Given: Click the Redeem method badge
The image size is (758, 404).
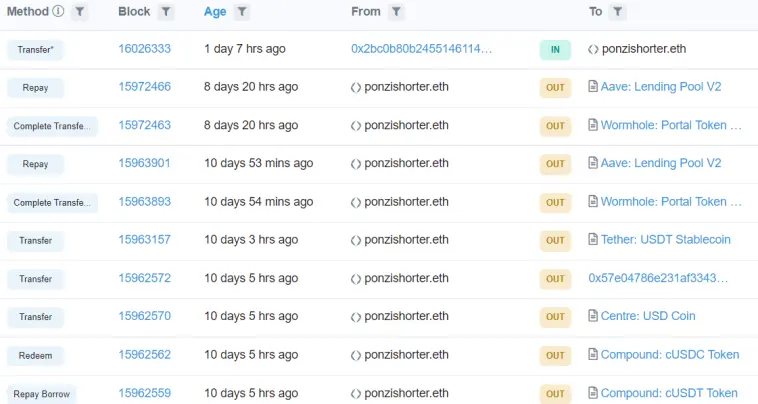Looking at the screenshot, I should [x=35, y=356].
